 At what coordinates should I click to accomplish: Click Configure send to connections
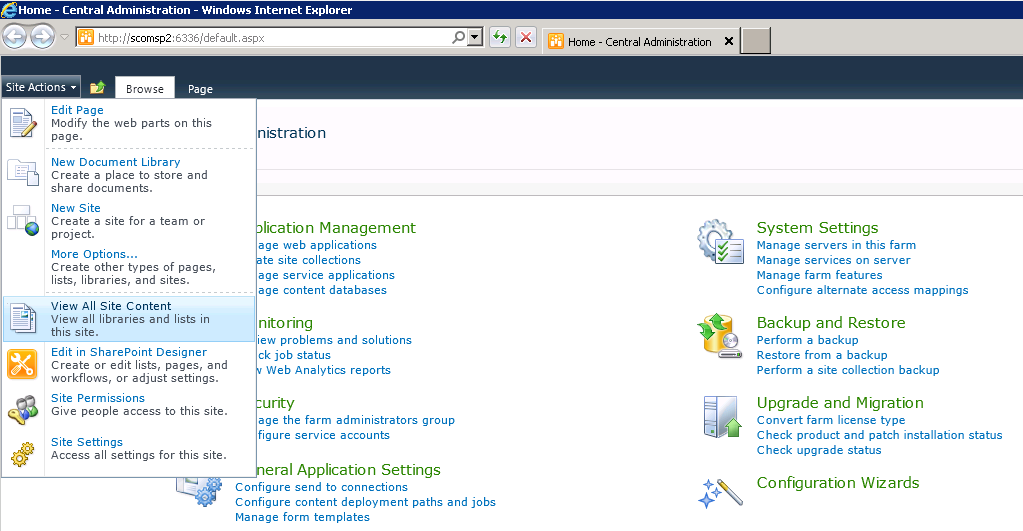pyautogui.click(x=321, y=487)
